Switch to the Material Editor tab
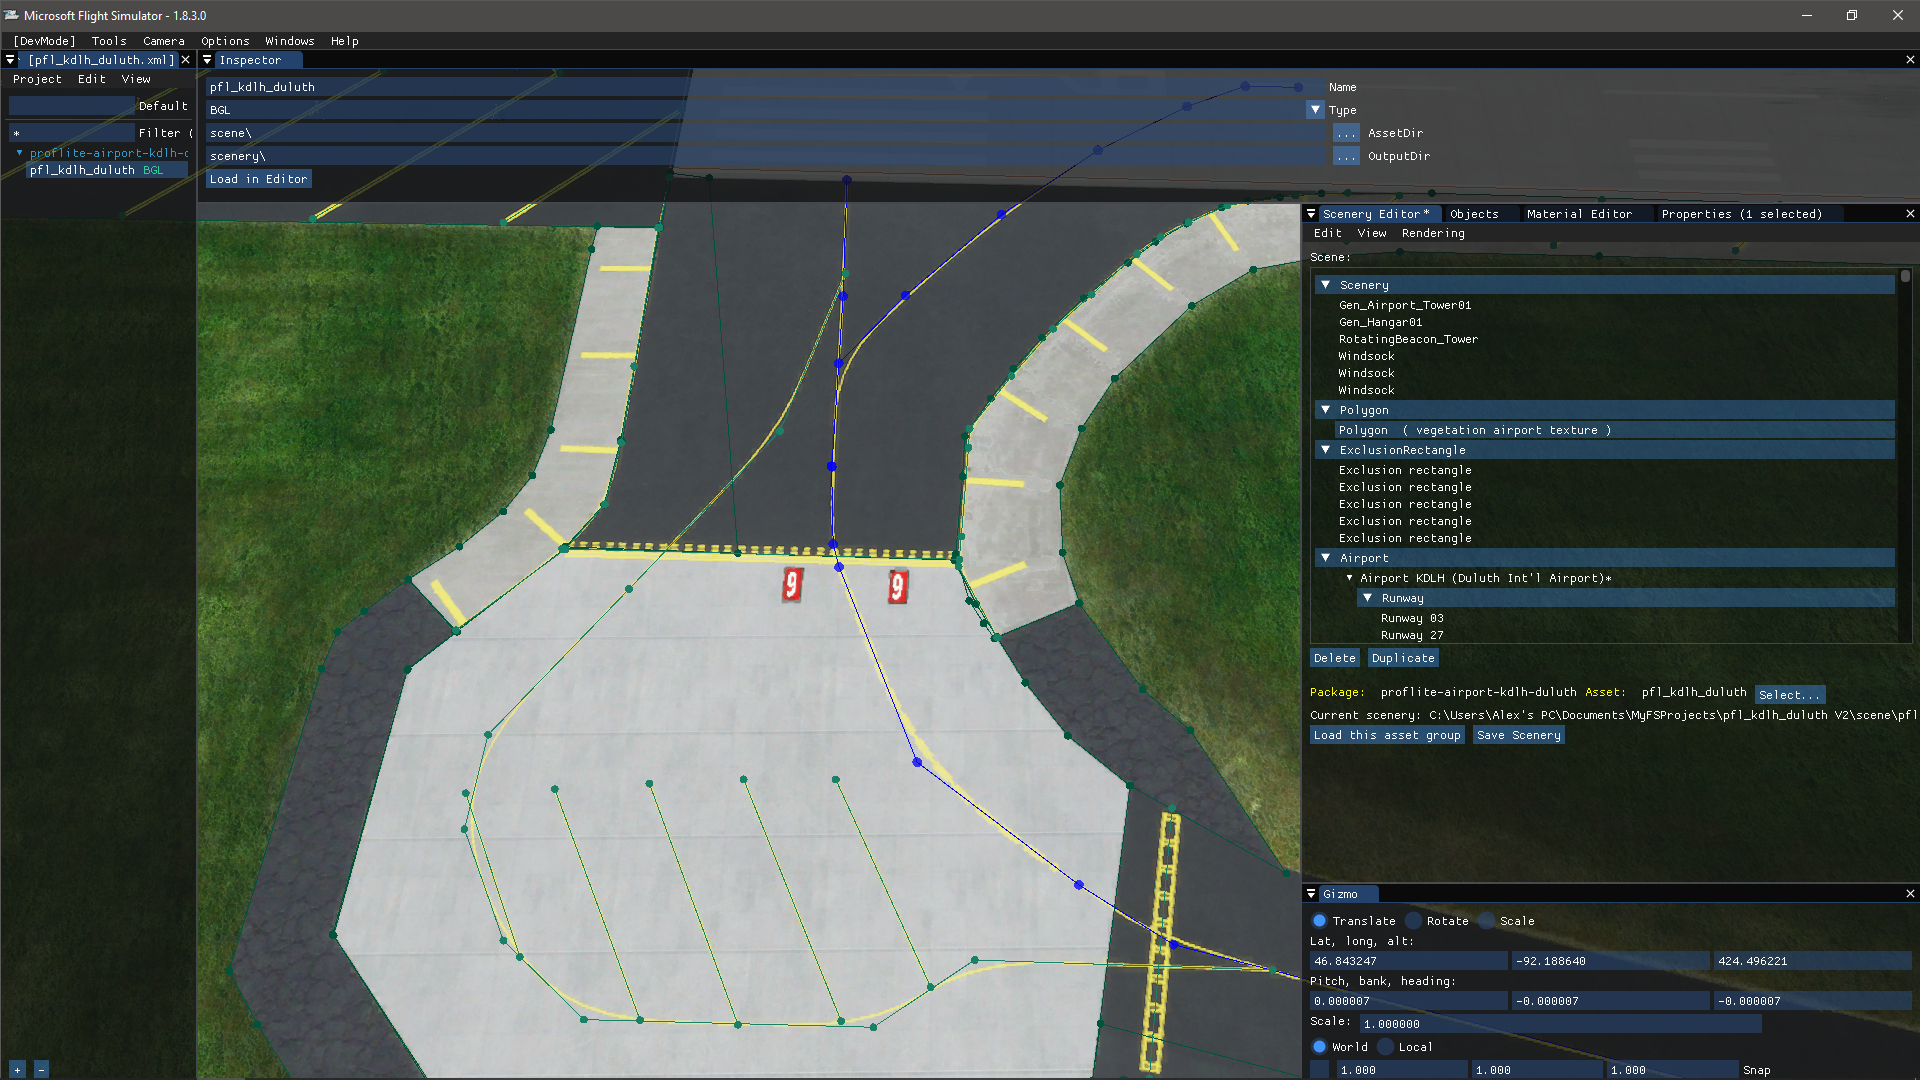 point(1578,214)
